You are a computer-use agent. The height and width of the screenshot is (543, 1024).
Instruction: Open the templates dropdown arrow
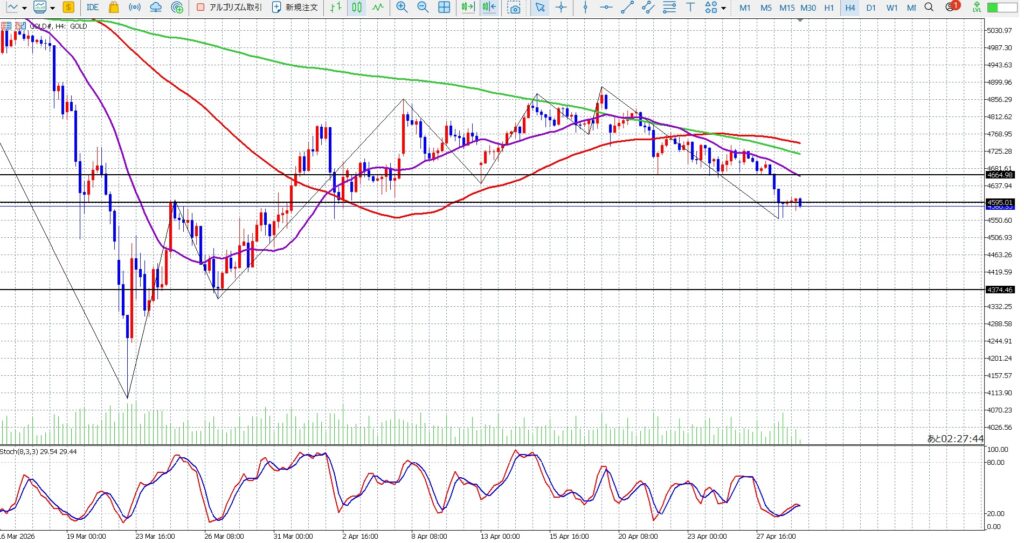point(55,8)
